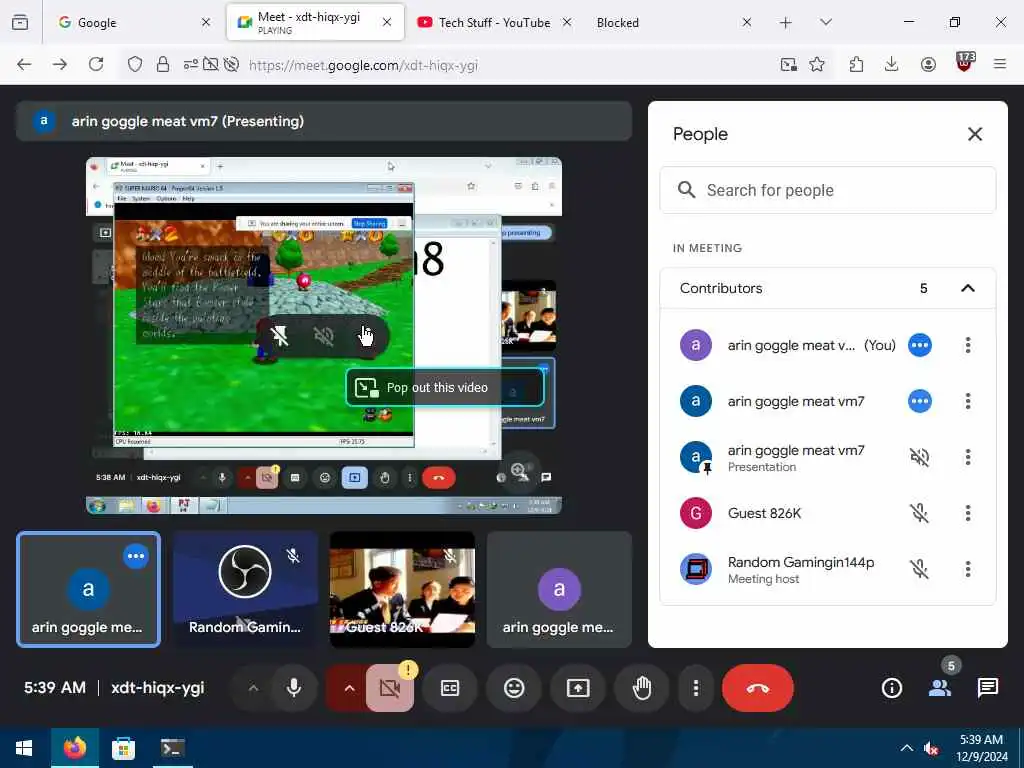Image resolution: width=1024 pixels, height=768 pixels.
Task: Go back with the browser back arrow
Action: click(x=24, y=64)
